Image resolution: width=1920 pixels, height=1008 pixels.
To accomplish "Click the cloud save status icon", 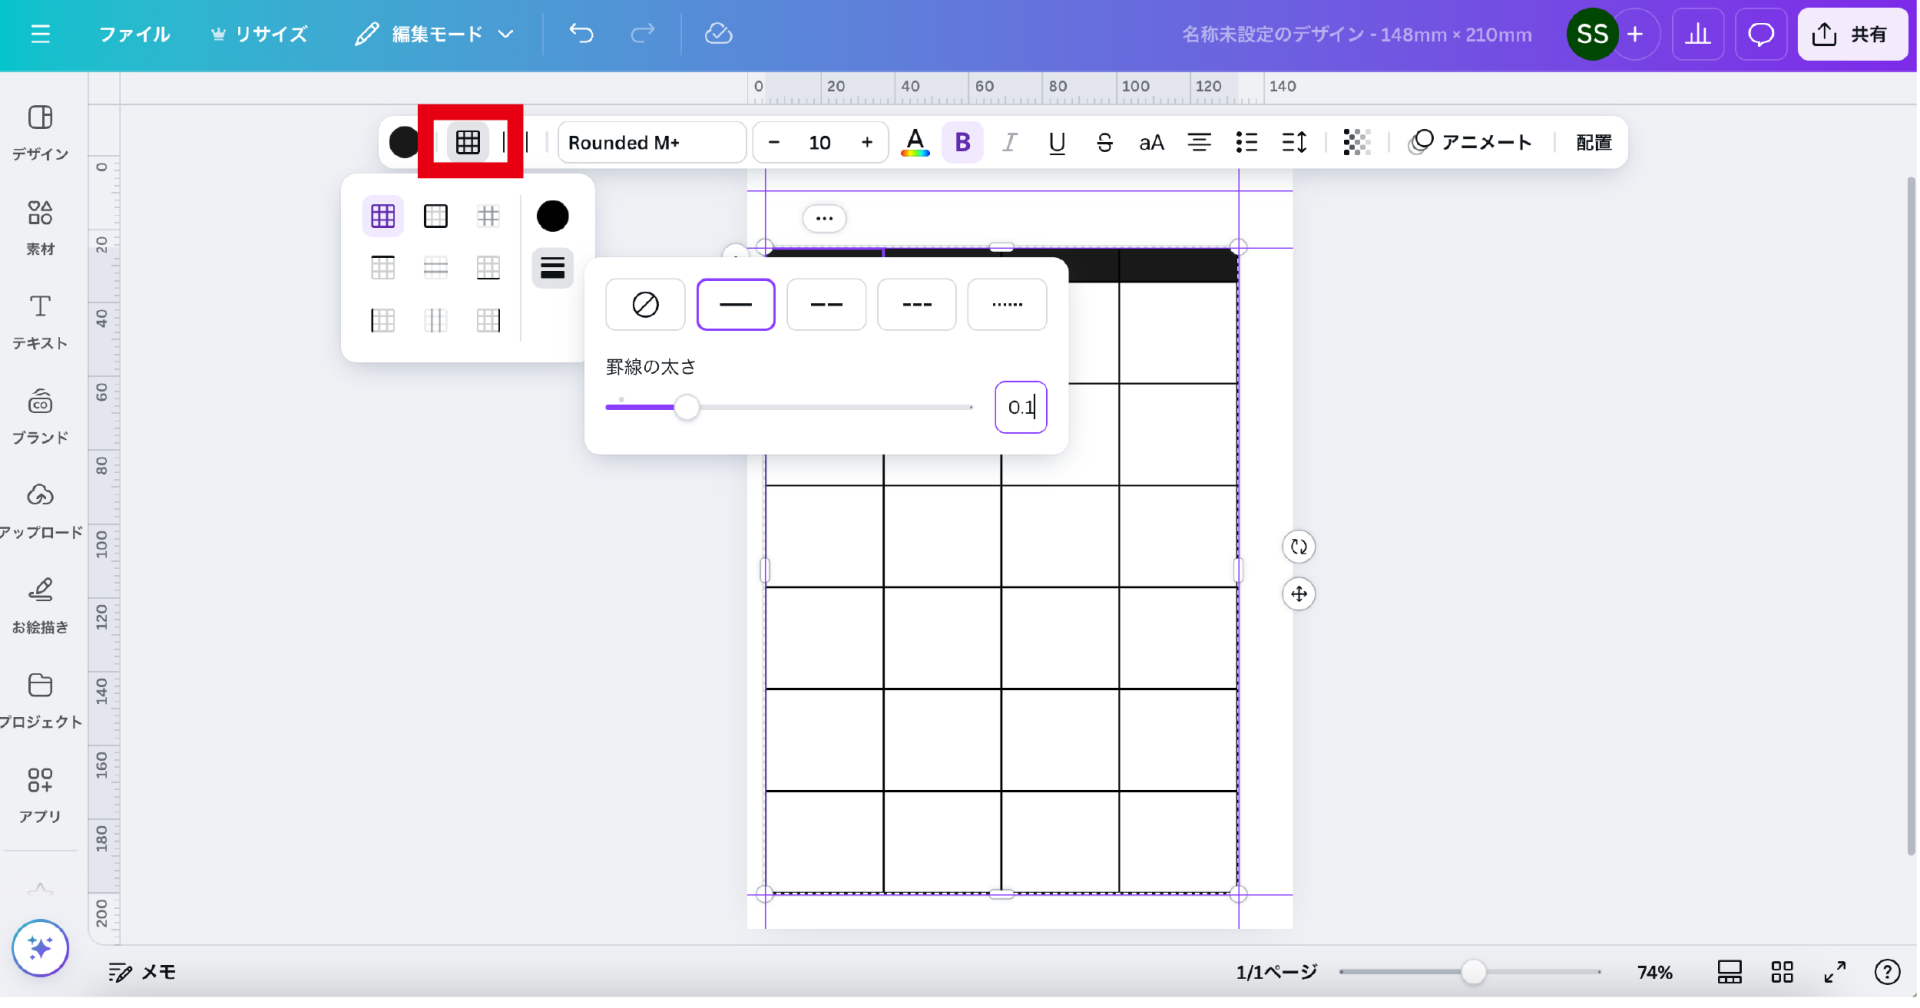I will (x=718, y=34).
